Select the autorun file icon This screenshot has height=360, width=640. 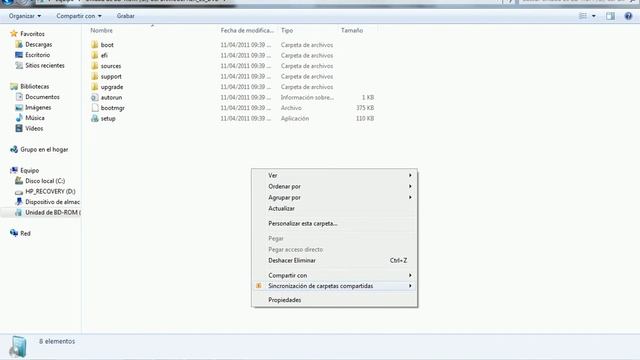tap(95, 98)
